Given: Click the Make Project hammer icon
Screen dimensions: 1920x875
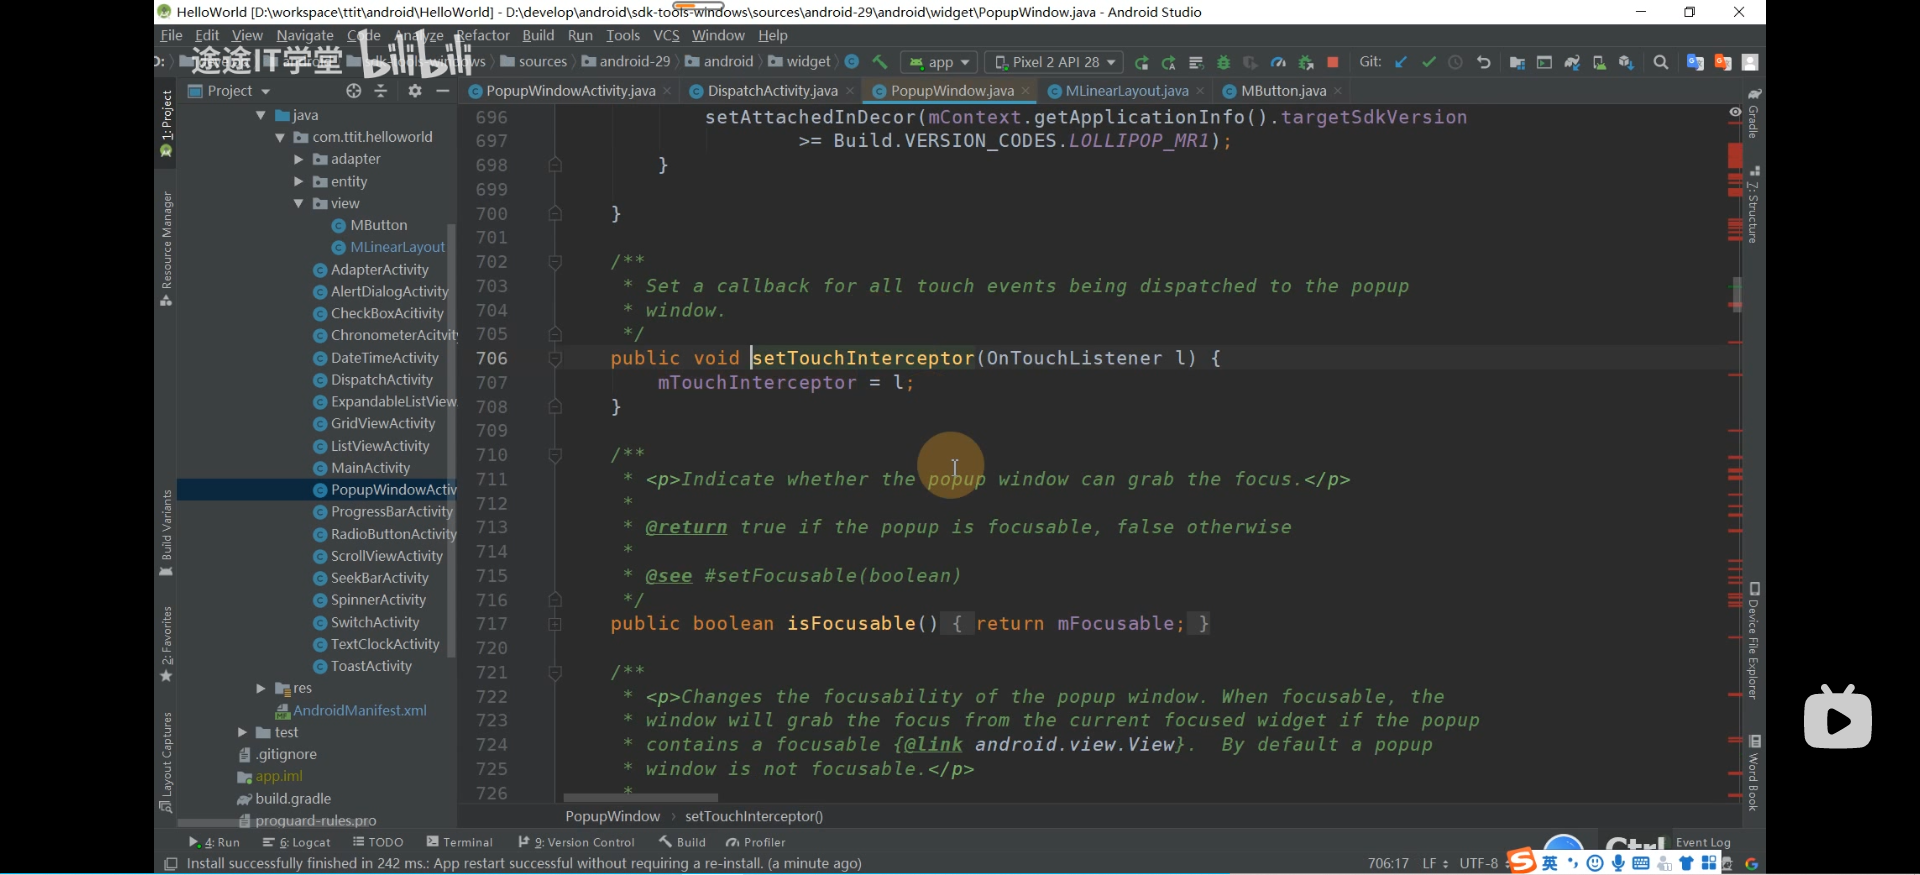Looking at the screenshot, I should coord(880,62).
